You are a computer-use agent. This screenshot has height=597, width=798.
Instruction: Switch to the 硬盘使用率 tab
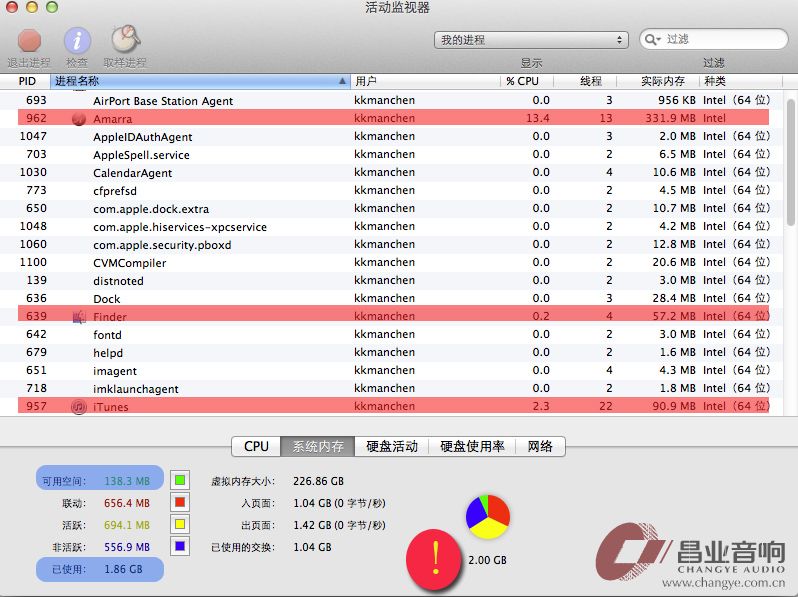point(472,446)
